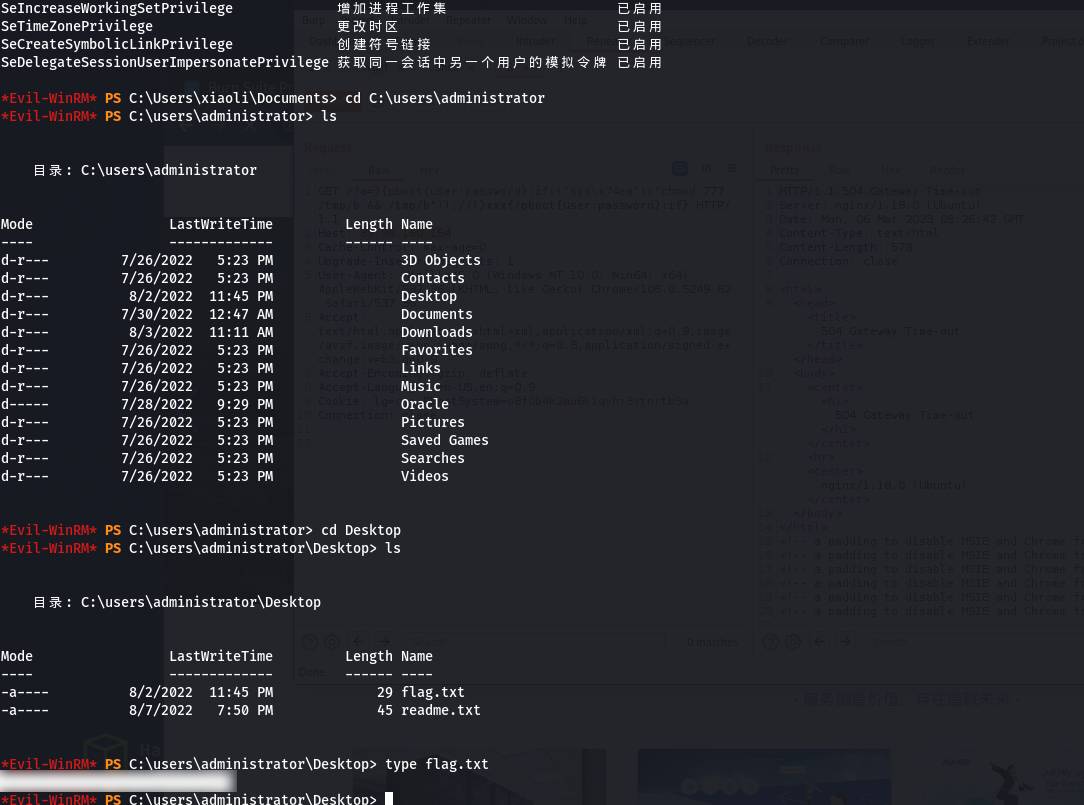This screenshot has height=805, width=1084.
Task: Click the '目录: C:\users\administrator\Desktop' heading
Action: (177, 602)
